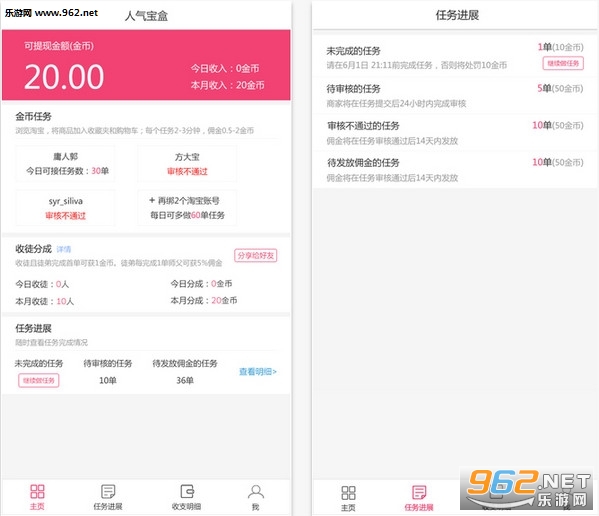This screenshot has width=599, height=516.
Task: Tap 待发放佣金的任务 36单 in left screen
Action: 185,372
